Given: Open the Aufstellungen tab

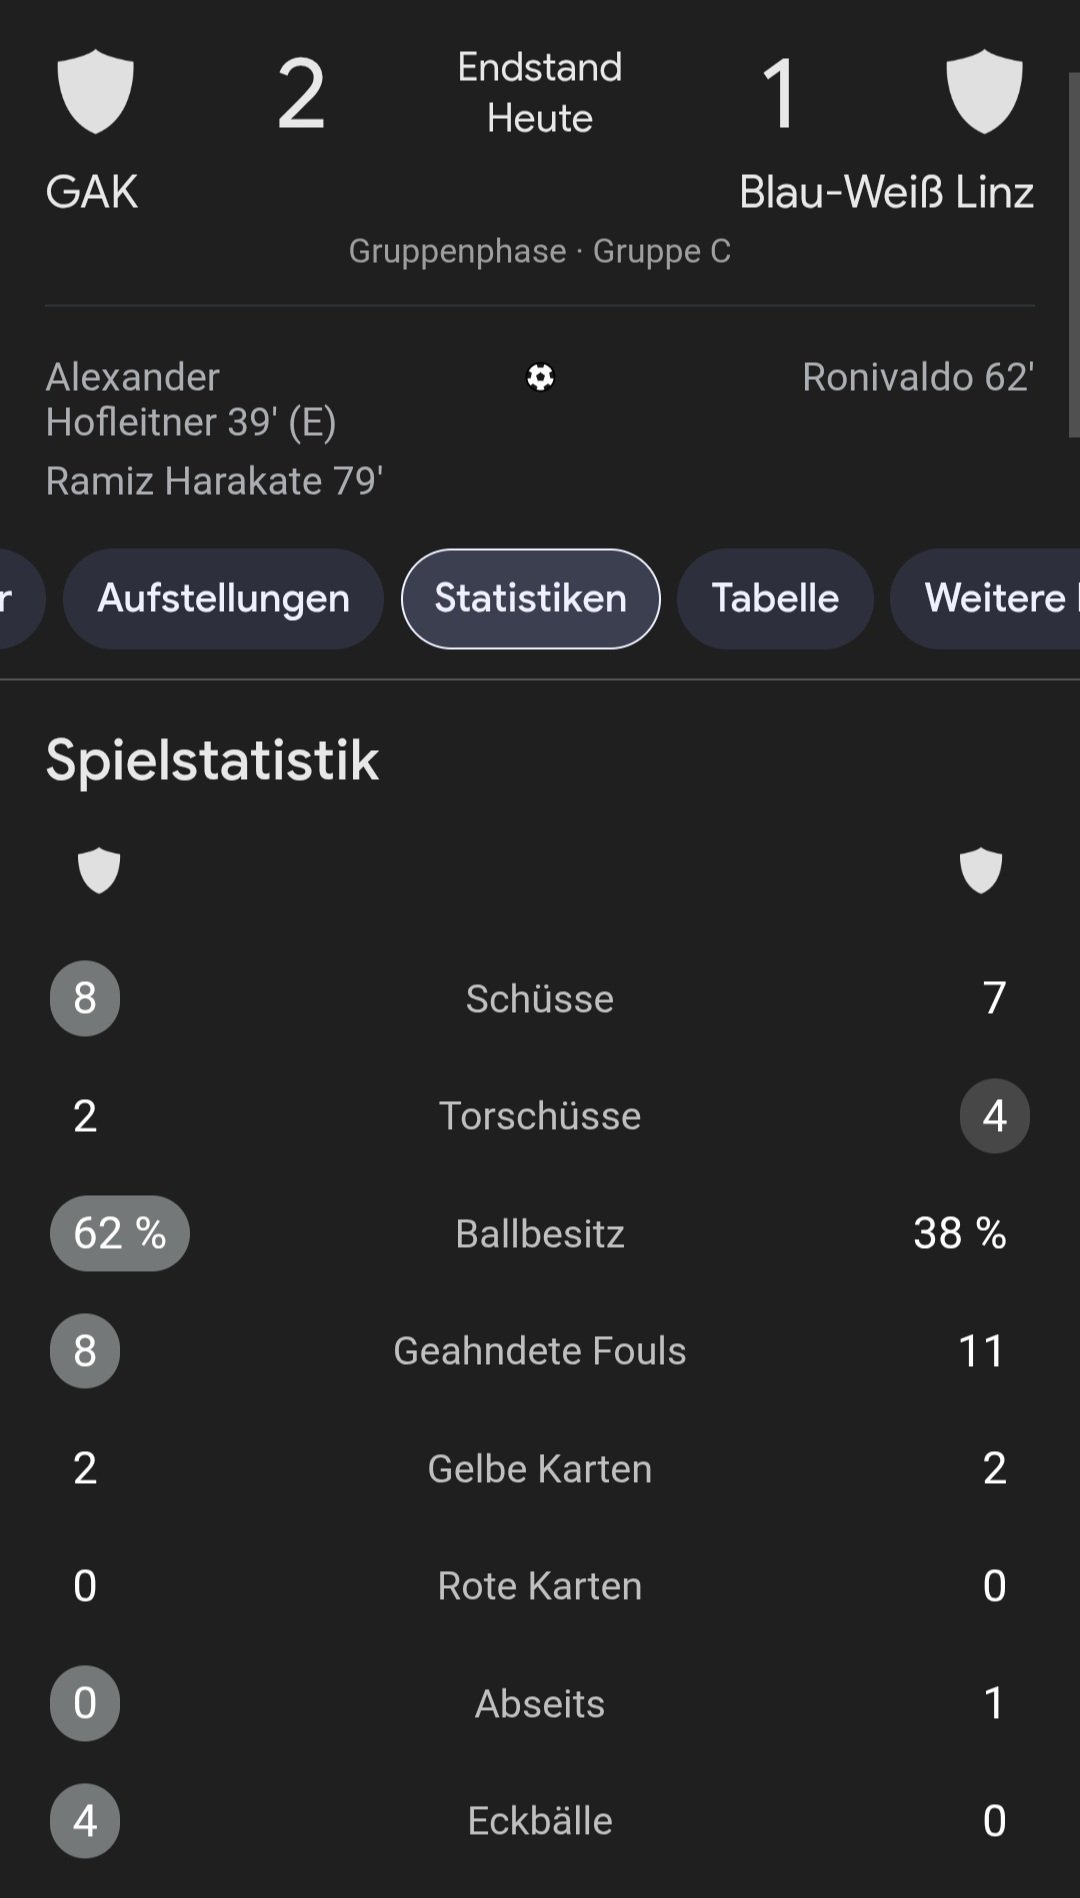Looking at the screenshot, I should 223,598.
